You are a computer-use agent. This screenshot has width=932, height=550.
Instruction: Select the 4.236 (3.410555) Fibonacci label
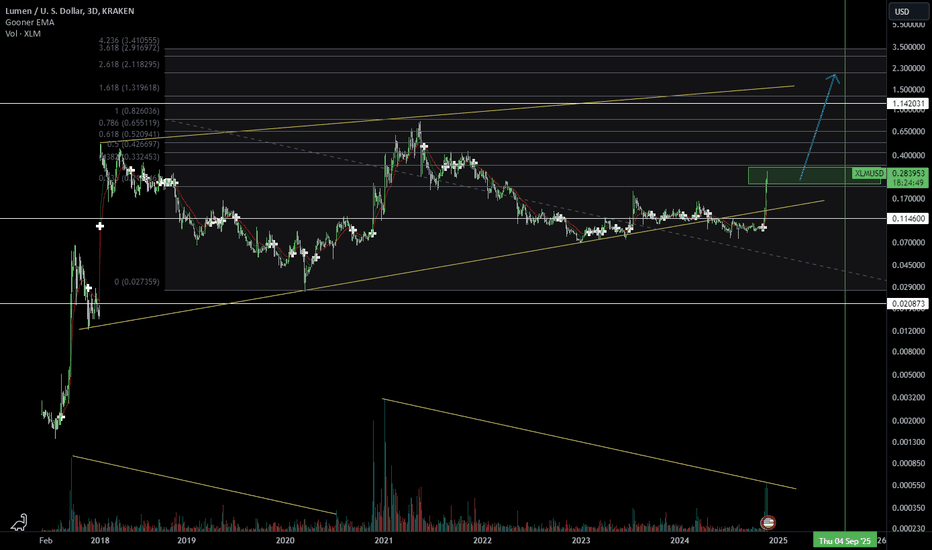pyautogui.click(x=129, y=40)
